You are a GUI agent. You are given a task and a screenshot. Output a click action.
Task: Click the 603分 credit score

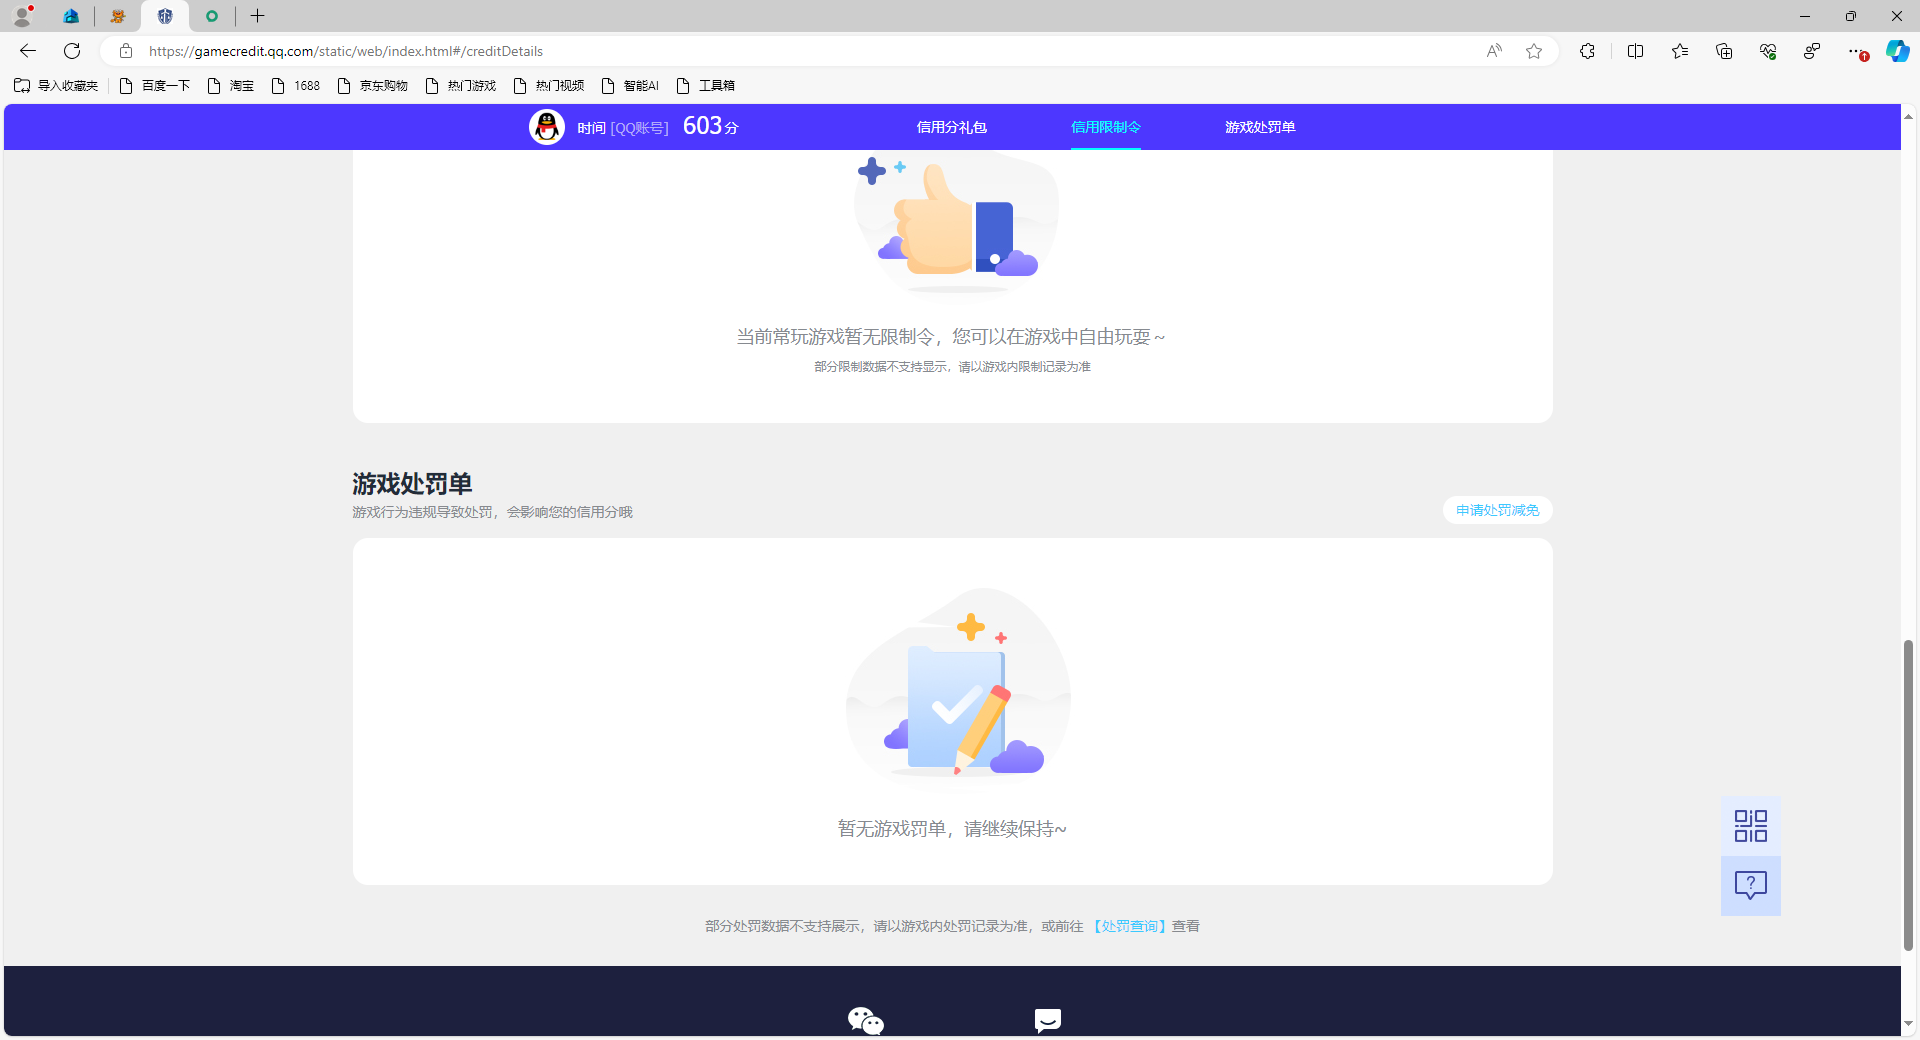pyautogui.click(x=711, y=126)
